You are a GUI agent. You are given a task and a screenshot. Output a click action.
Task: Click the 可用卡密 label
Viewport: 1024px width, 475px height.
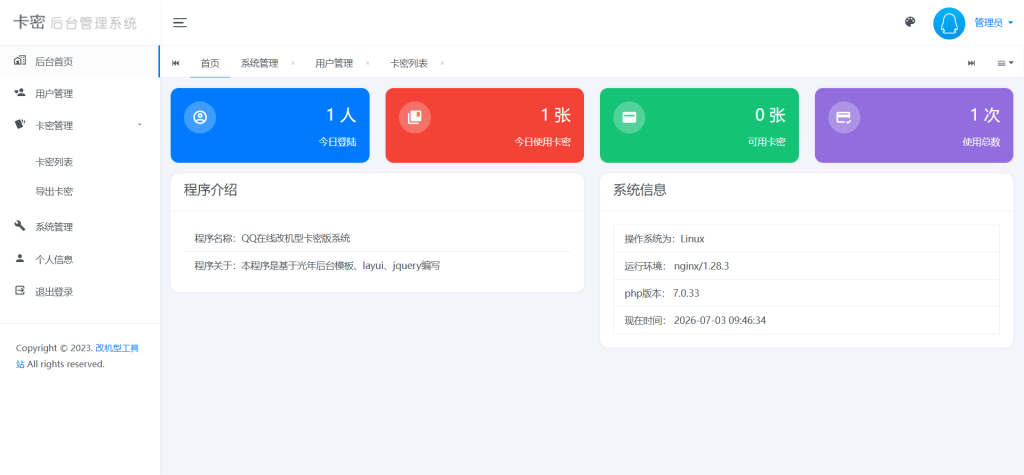(767, 141)
